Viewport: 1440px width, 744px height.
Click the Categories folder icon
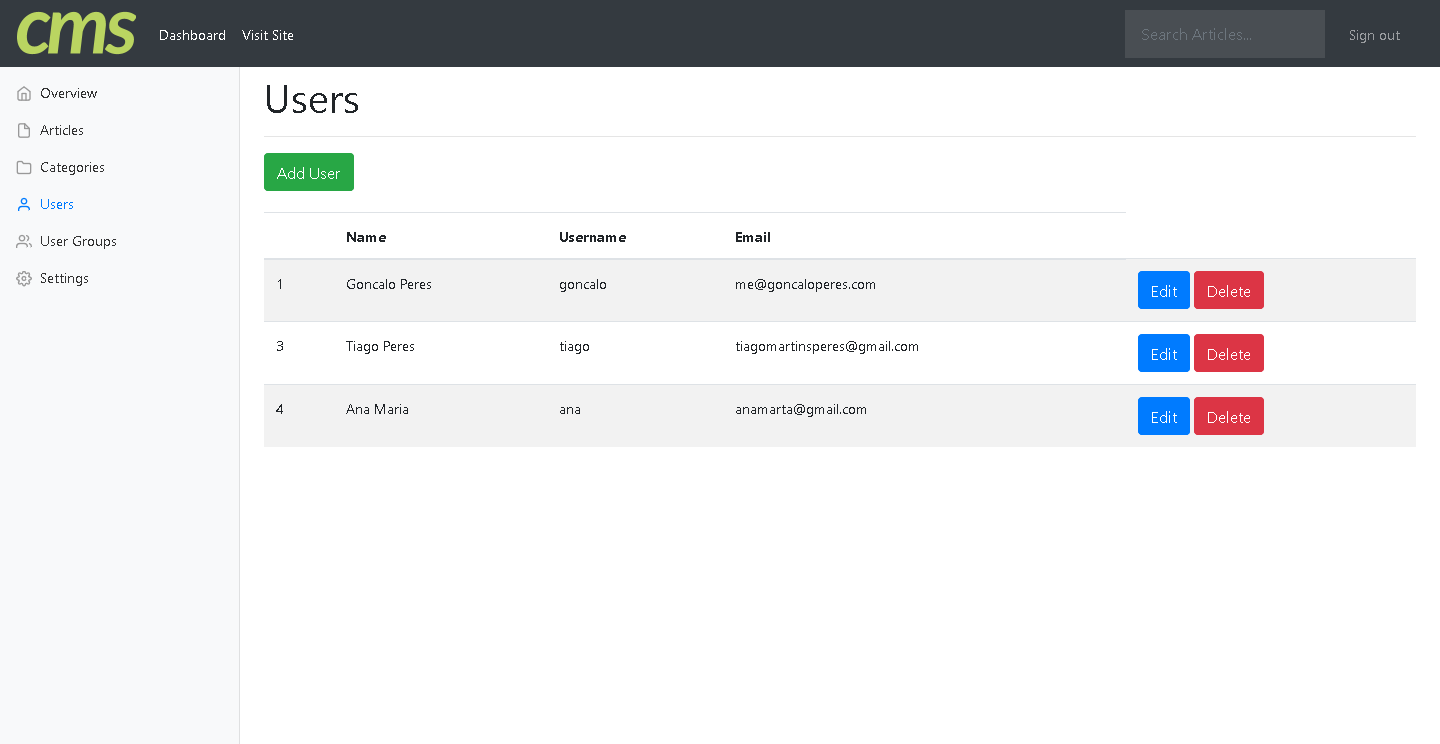tap(24, 168)
